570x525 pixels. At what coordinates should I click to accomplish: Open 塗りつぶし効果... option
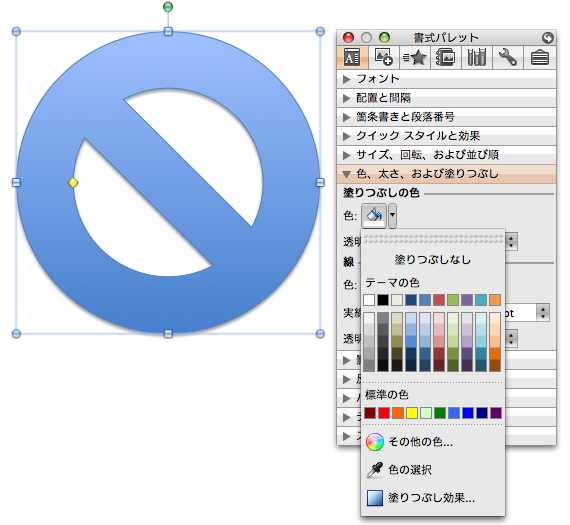pos(431,498)
